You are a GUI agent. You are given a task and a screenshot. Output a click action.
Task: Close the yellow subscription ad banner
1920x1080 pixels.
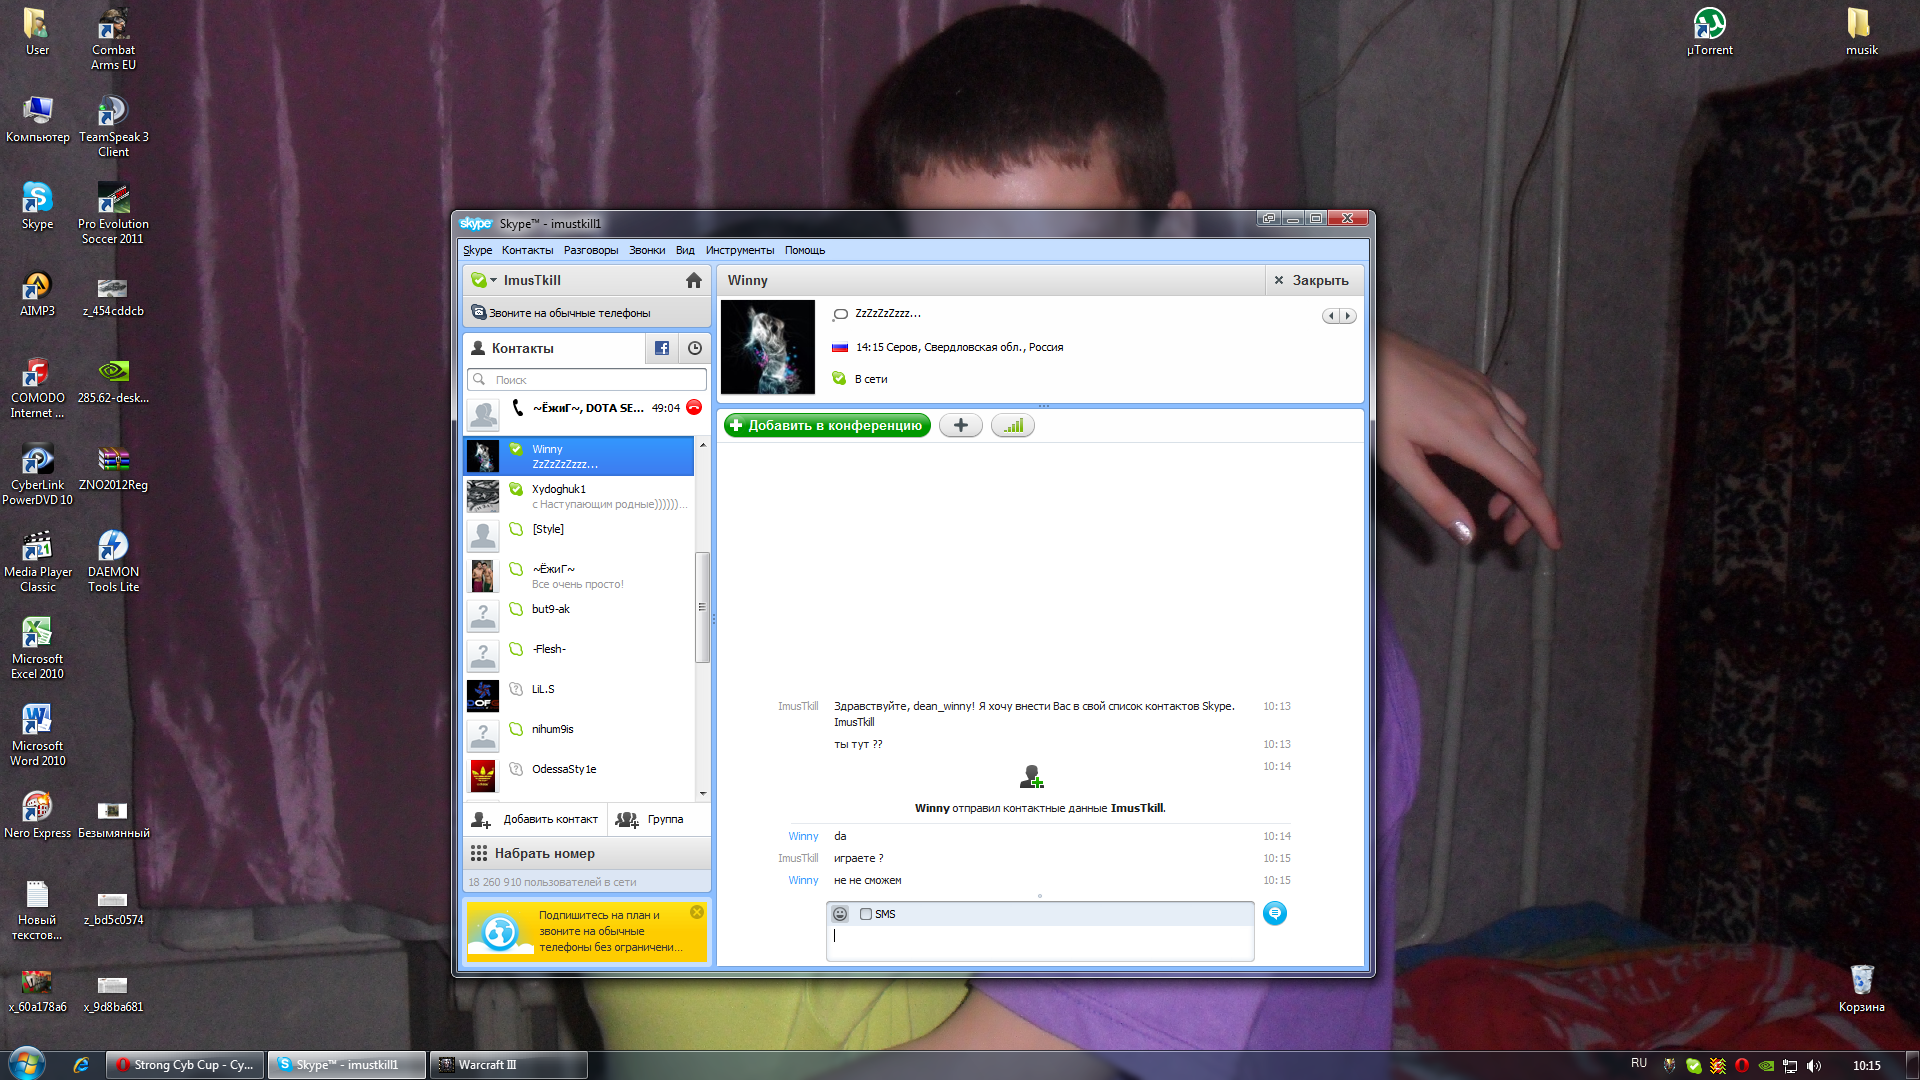click(x=697, y=912)
